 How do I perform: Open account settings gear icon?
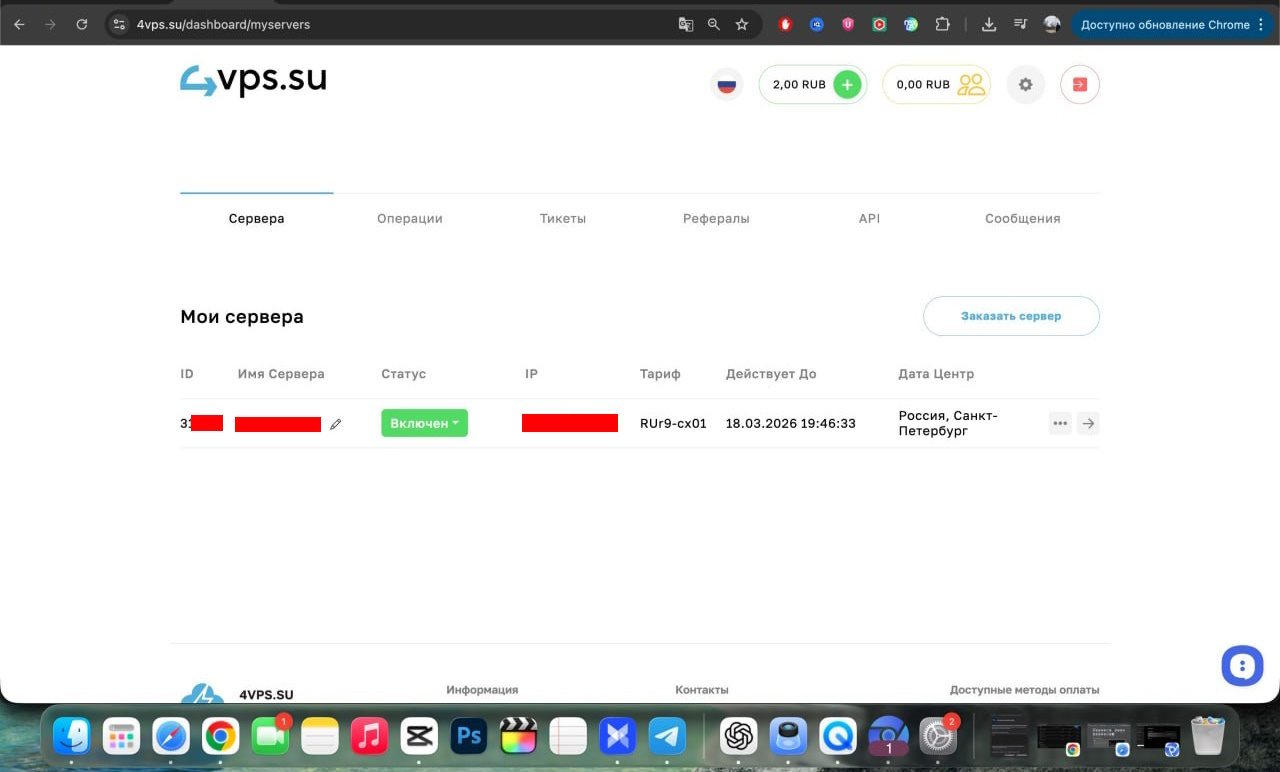pos(1025,85)
